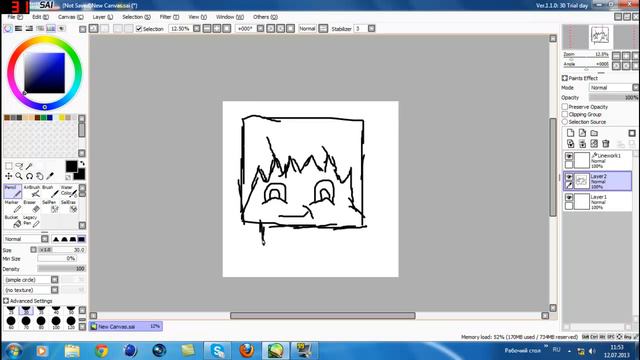Select the Eraser tool
The width and height of the screenshot is (640, 360).
point(32,207)
